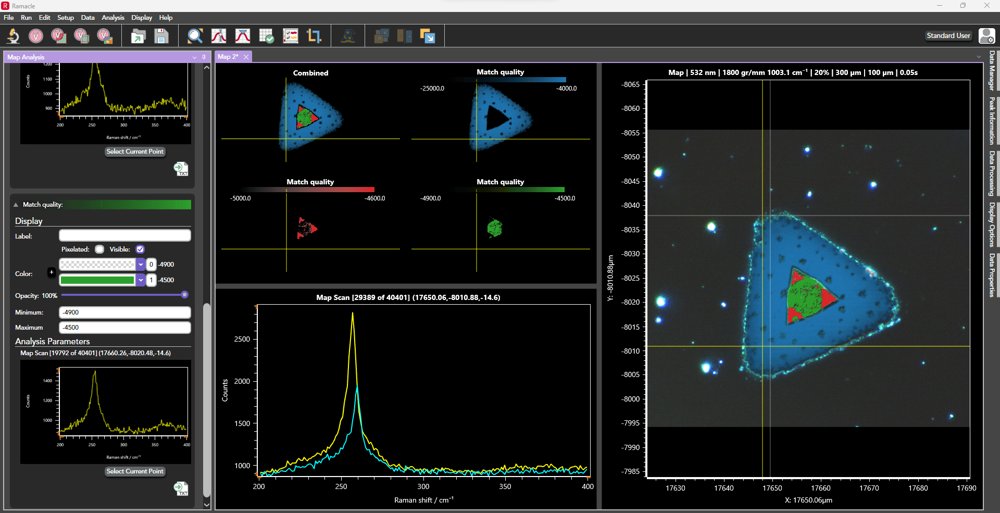The height and width of the screenshot is (513, 1000).
Task: Click the grid icon with the green checkmark
Action: pyautogui.click(x=267, y=36)
